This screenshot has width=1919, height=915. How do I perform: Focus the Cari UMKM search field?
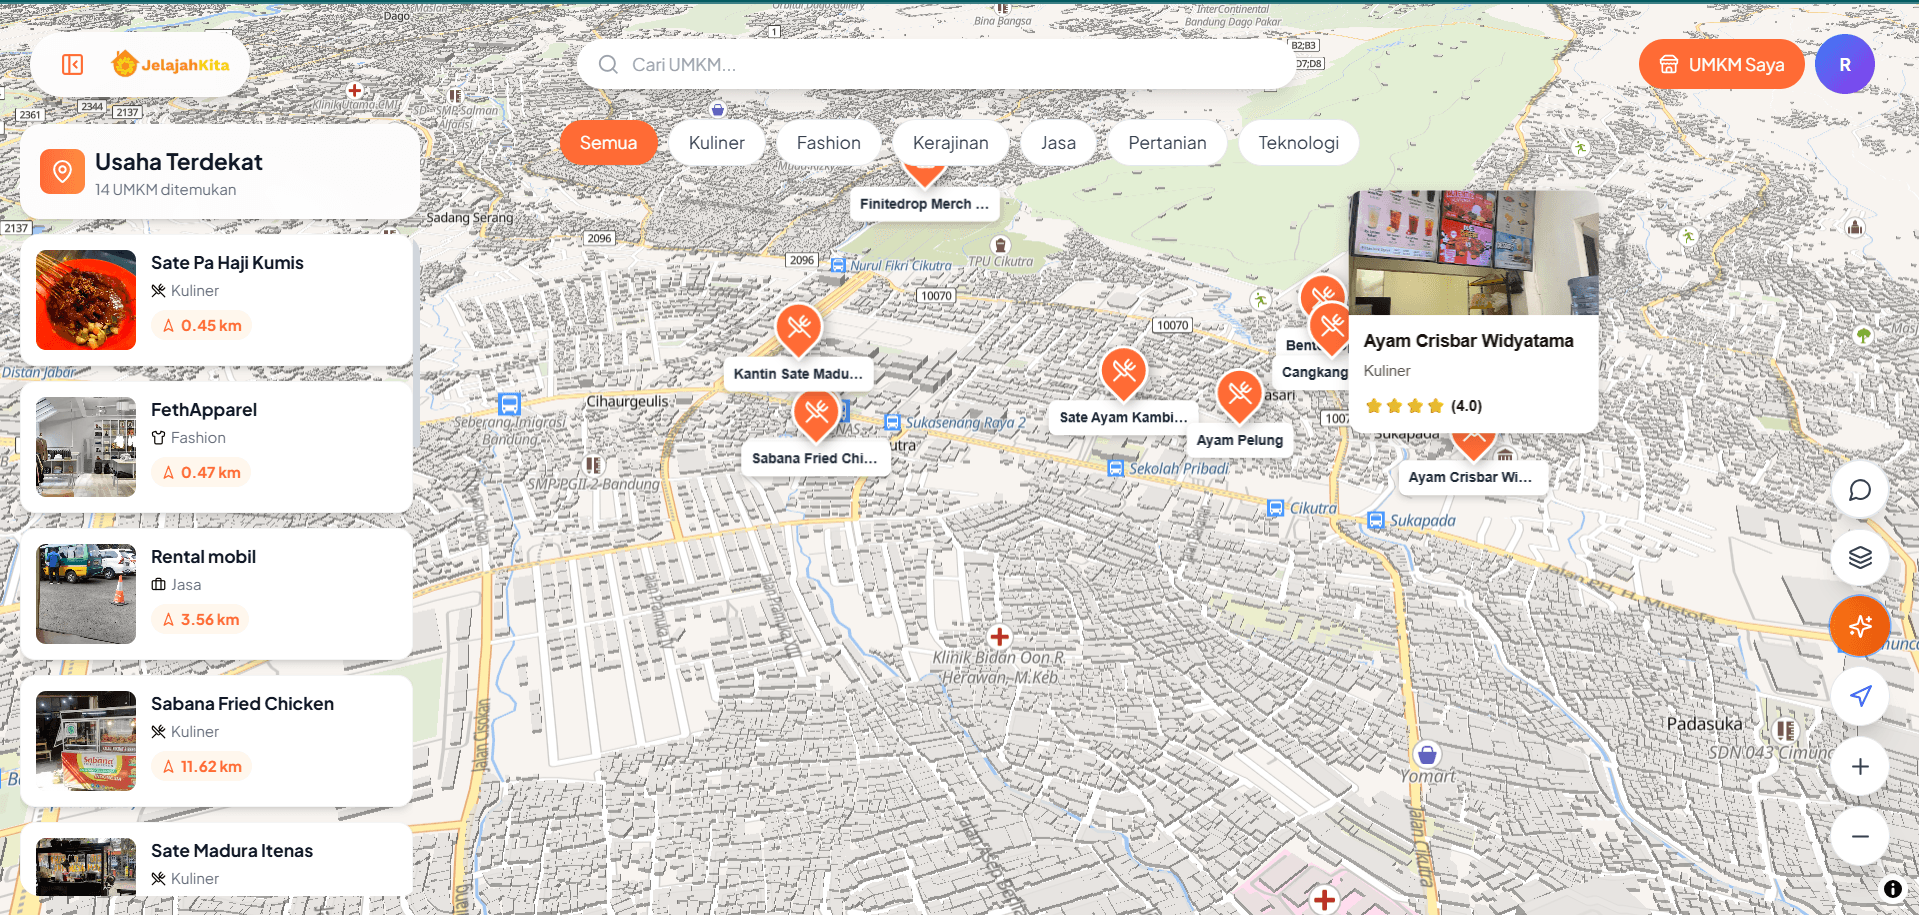click(937, 65)
